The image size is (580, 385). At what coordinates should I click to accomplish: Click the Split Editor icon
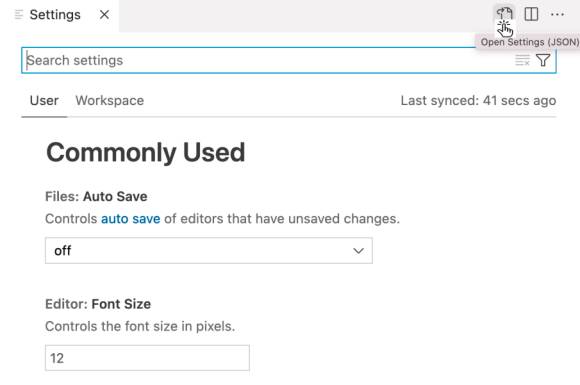click(531, 14)
